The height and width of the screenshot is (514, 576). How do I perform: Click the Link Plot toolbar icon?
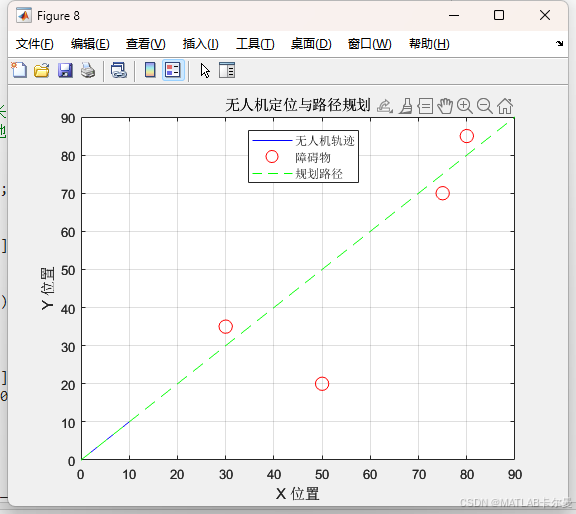pyautogui.click(x=119, y=70)
